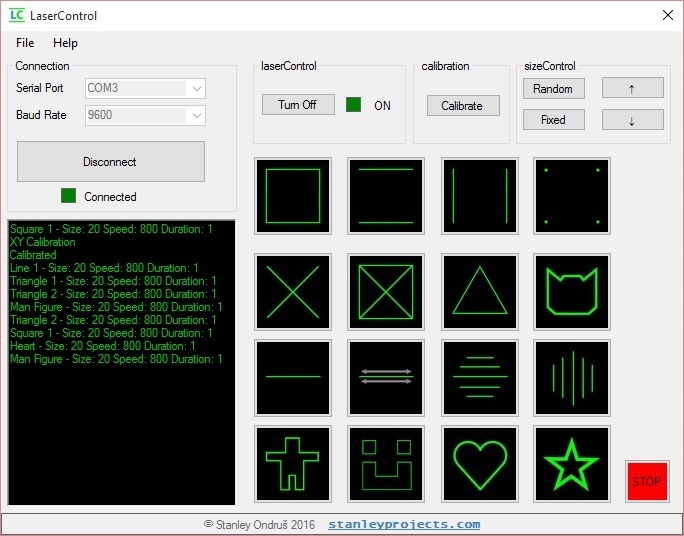Click the 'Calibrated' log entry

coord(33,255)
